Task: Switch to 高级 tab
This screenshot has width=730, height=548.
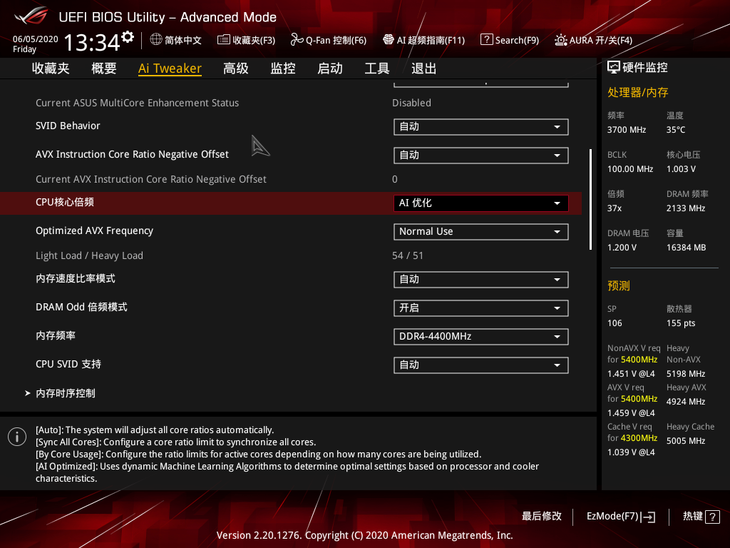Action: pos(236,68)
